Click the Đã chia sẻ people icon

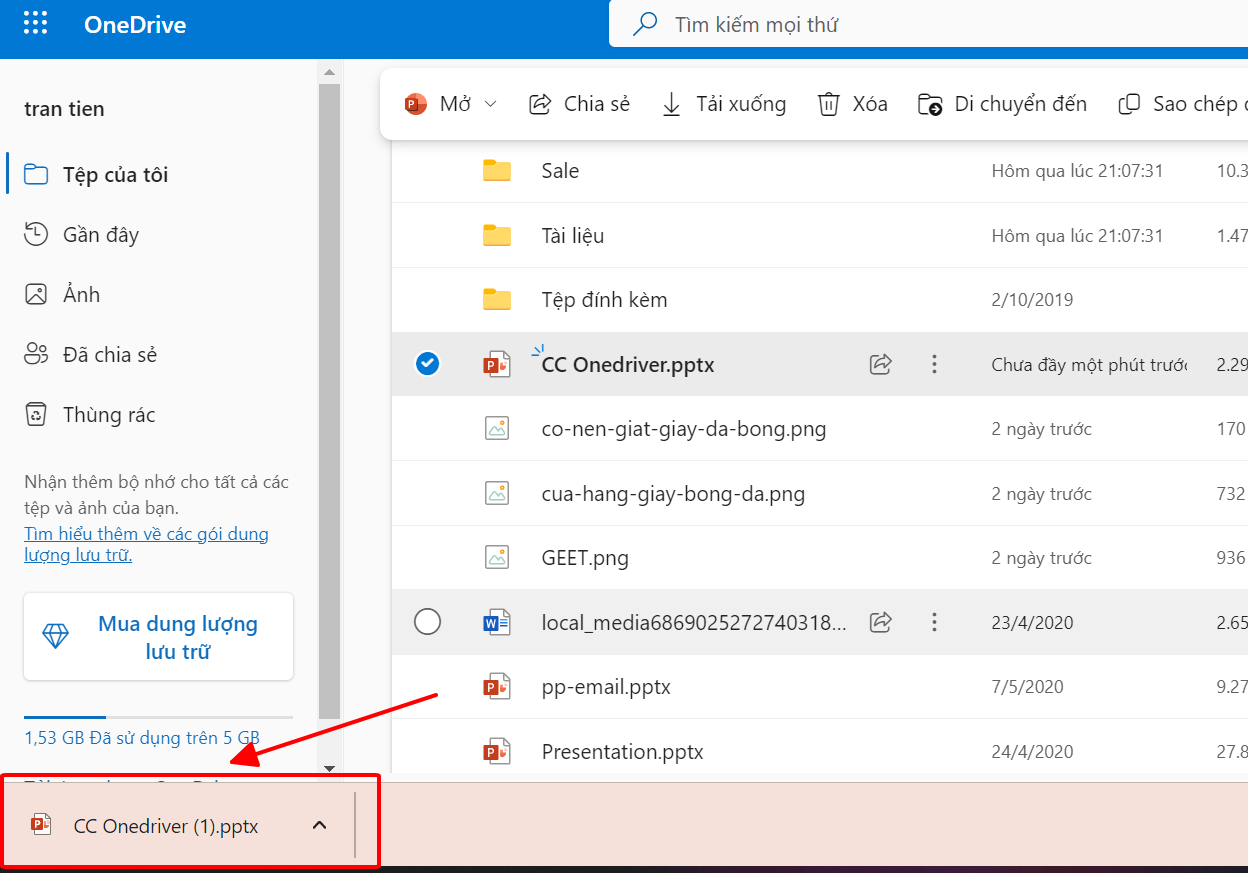pos(36,355)
